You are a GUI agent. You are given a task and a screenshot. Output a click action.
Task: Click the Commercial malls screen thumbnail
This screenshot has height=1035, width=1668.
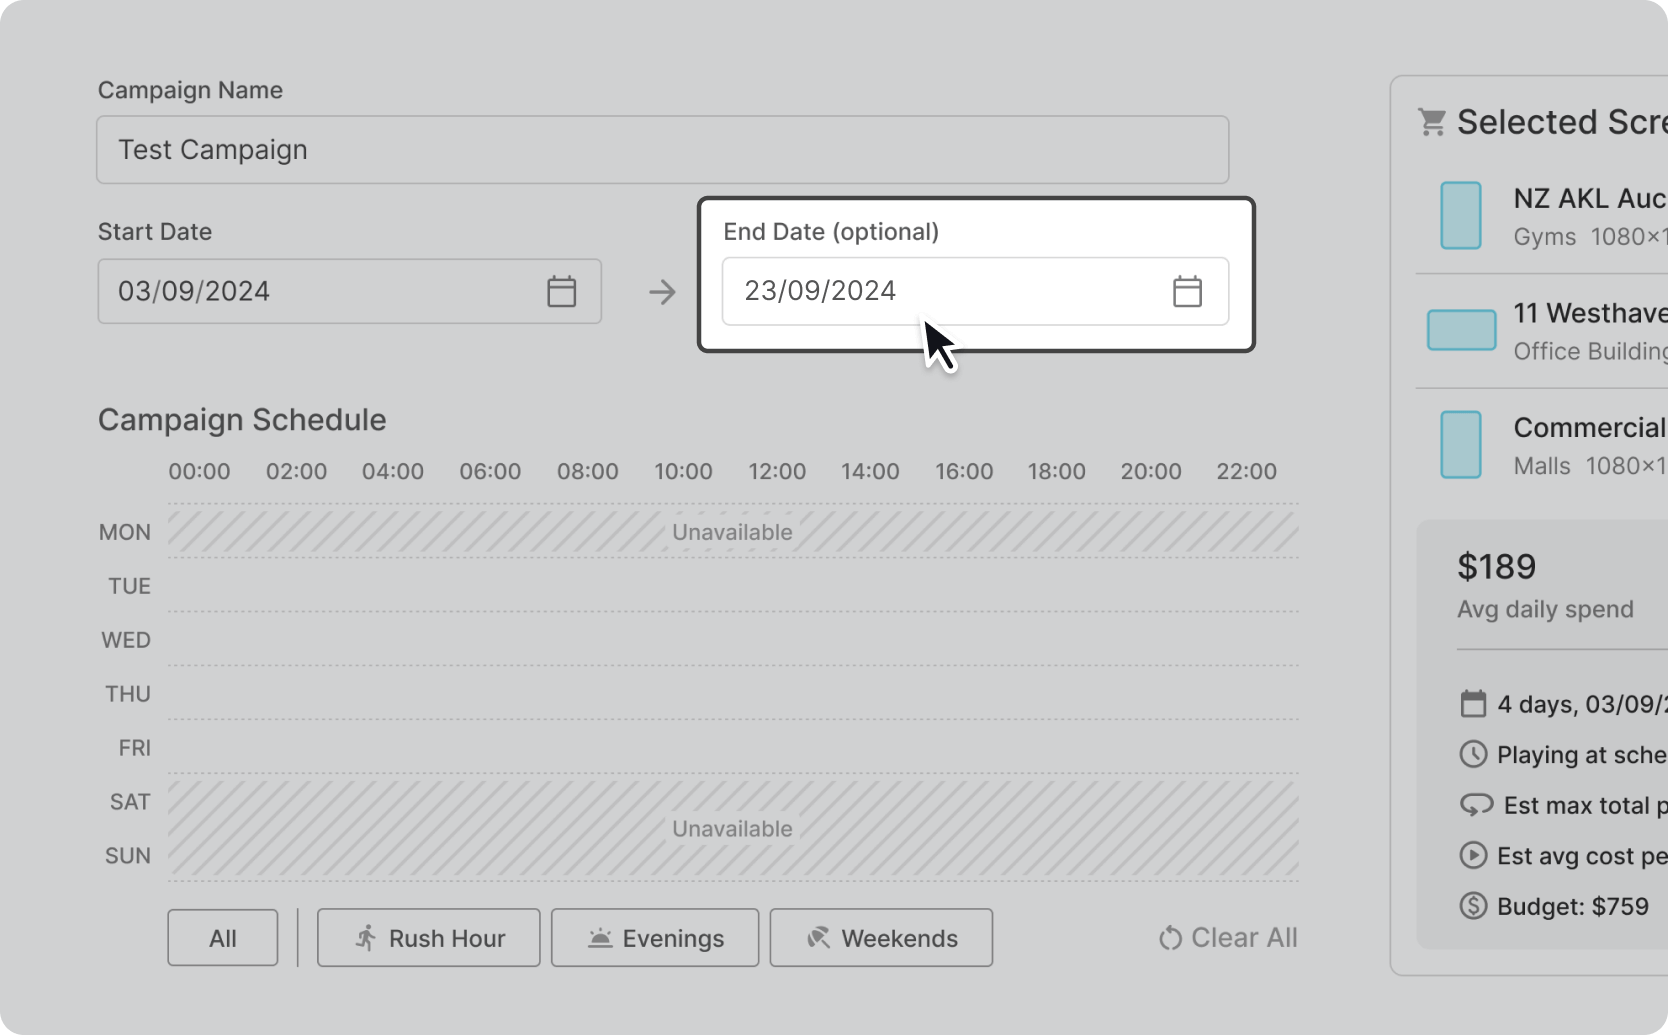click(1460, 444)
